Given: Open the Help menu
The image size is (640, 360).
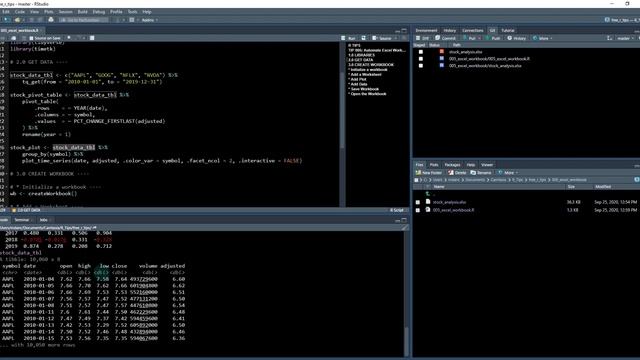Looking at the screenshot, I should [x=147, y=12].
